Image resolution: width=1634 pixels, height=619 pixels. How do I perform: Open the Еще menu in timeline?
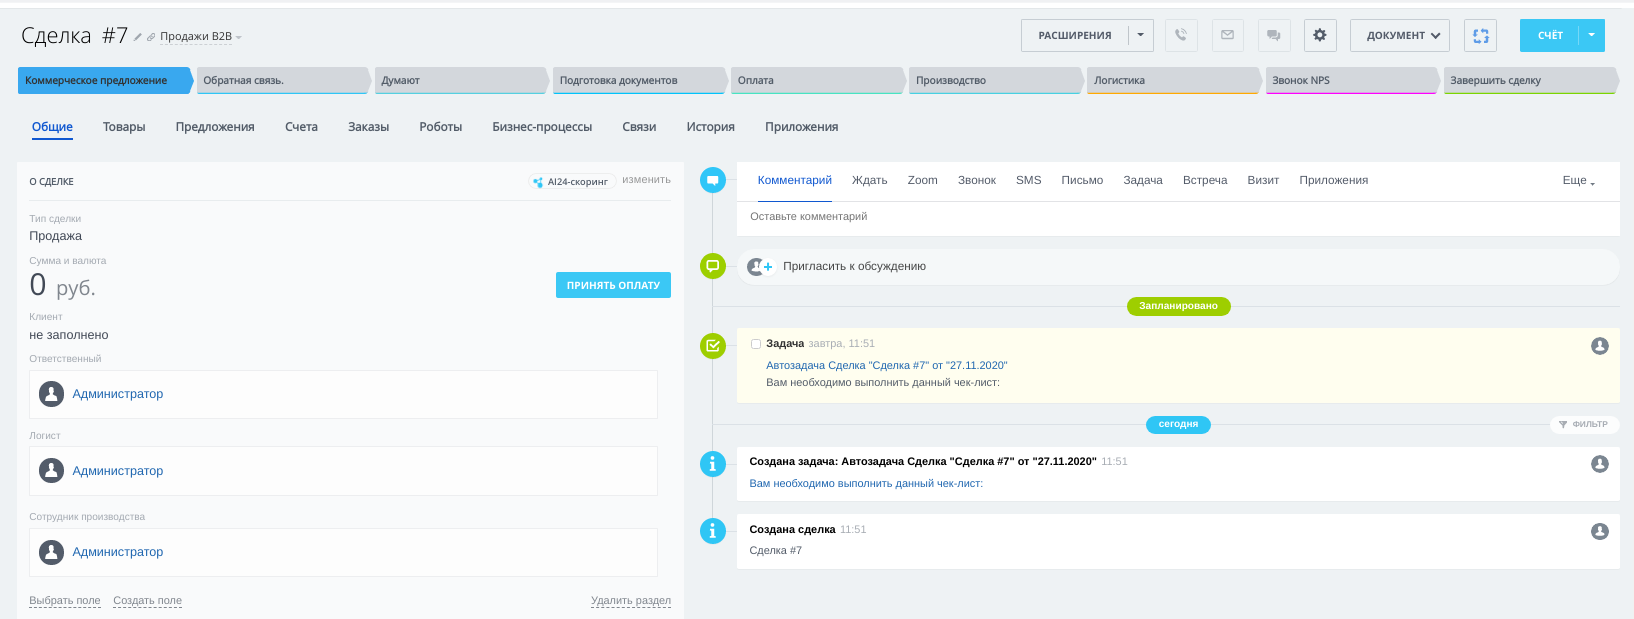(x=1578, y=181)
